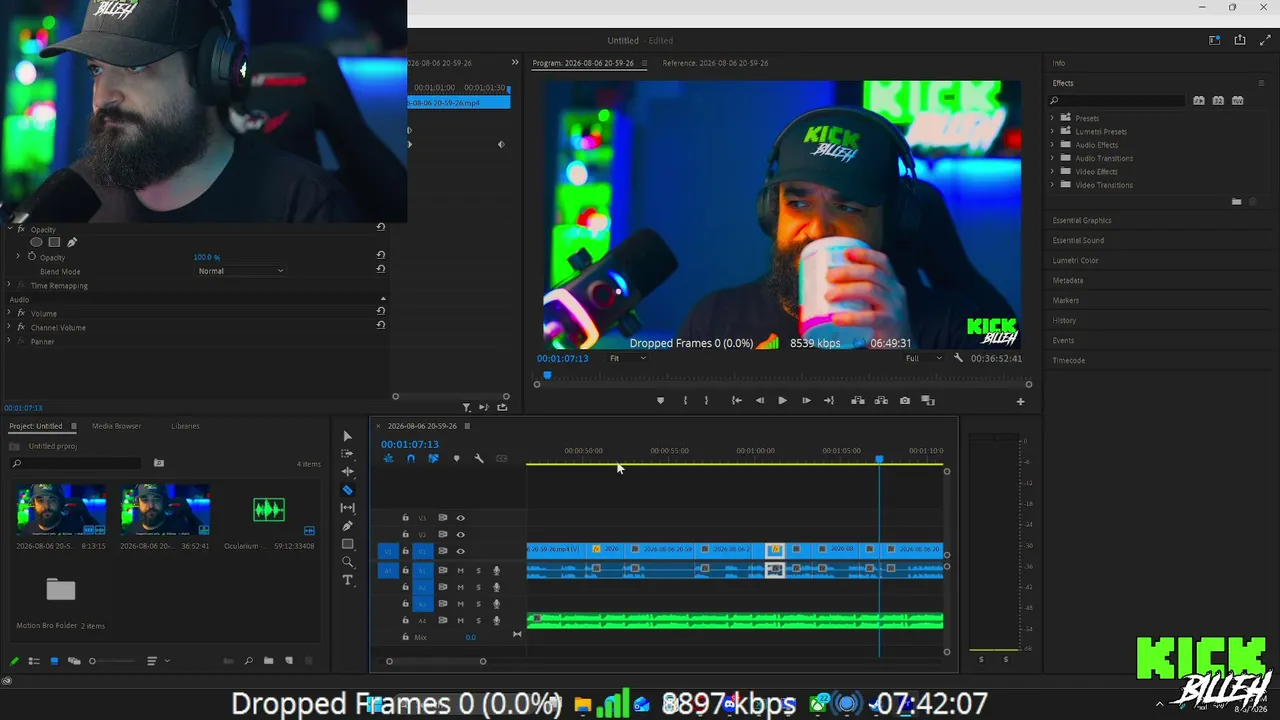Open the Lumetri Color panel

(1075, 260)
